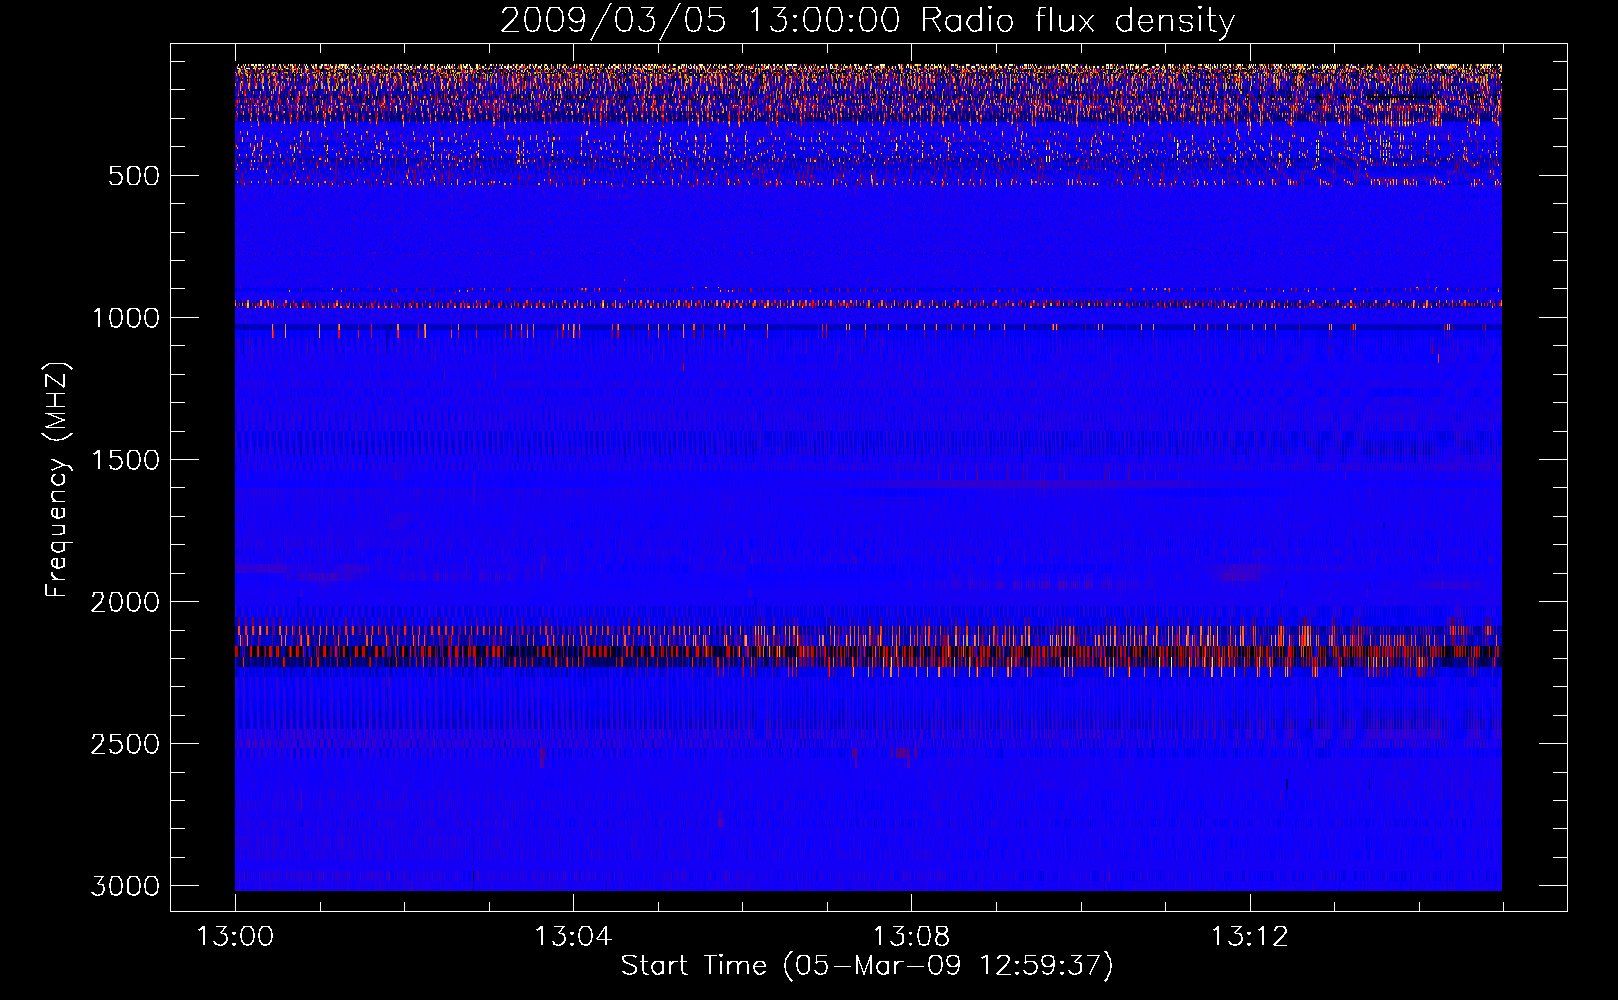Click the 2500 frequency tick label
This screenshot has width=1618, height=1000.
125,744
